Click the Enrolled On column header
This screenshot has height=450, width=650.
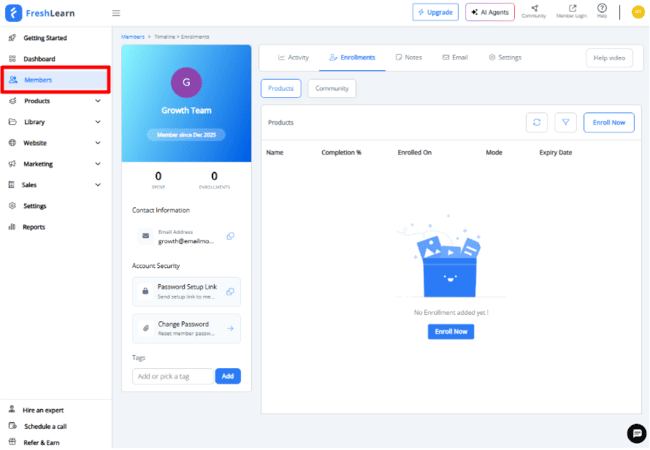[415, 152]
